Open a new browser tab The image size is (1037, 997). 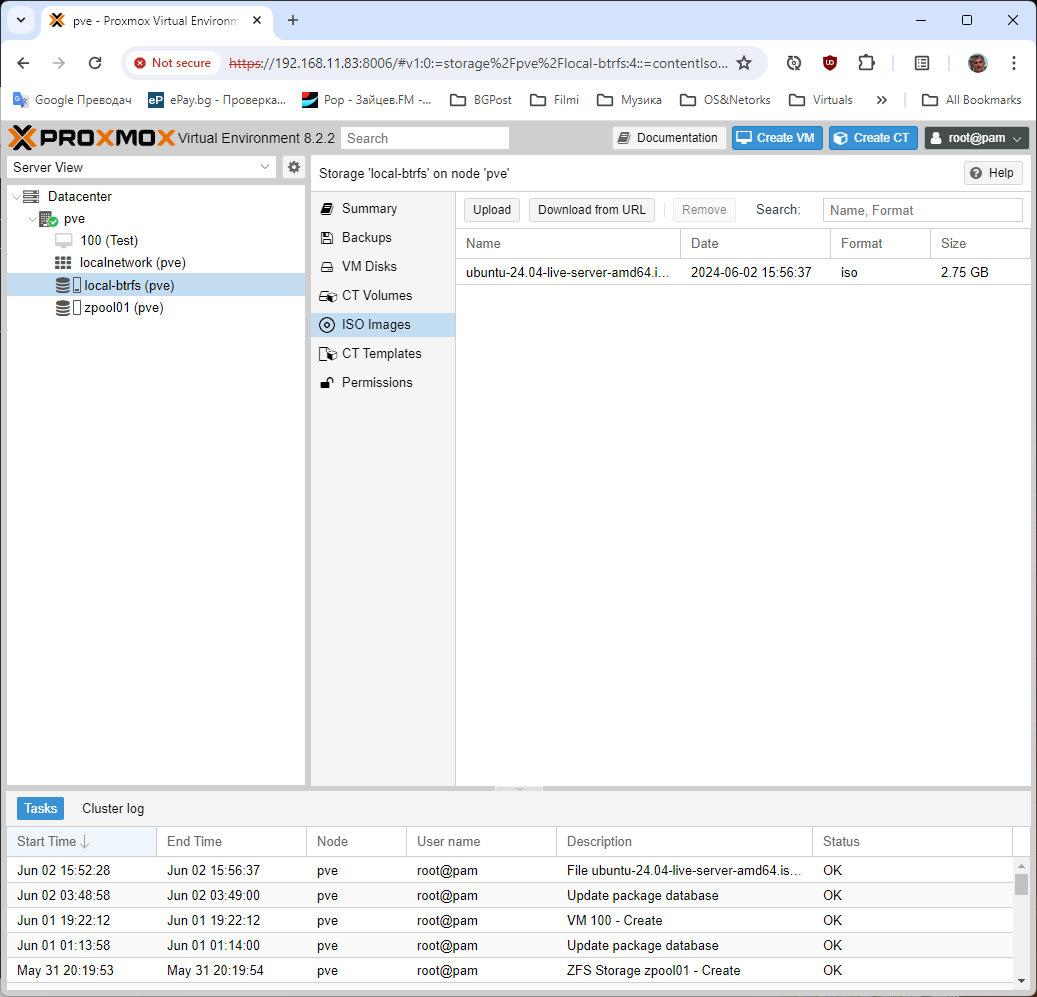(293, 20)
